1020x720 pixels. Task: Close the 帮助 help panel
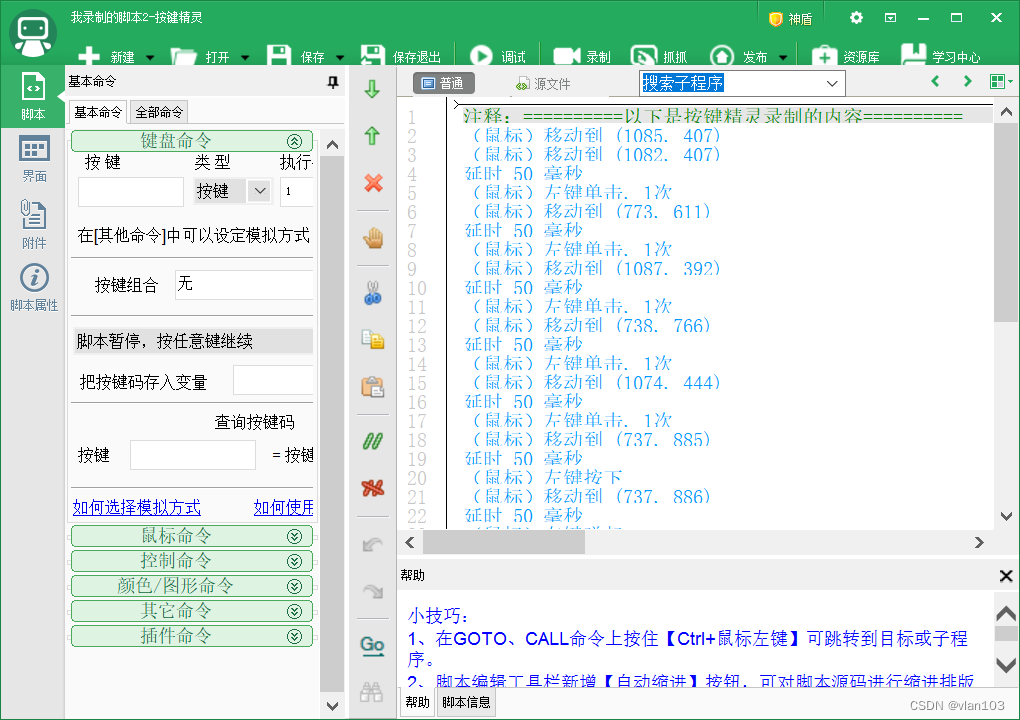[x=1006, y=576]
